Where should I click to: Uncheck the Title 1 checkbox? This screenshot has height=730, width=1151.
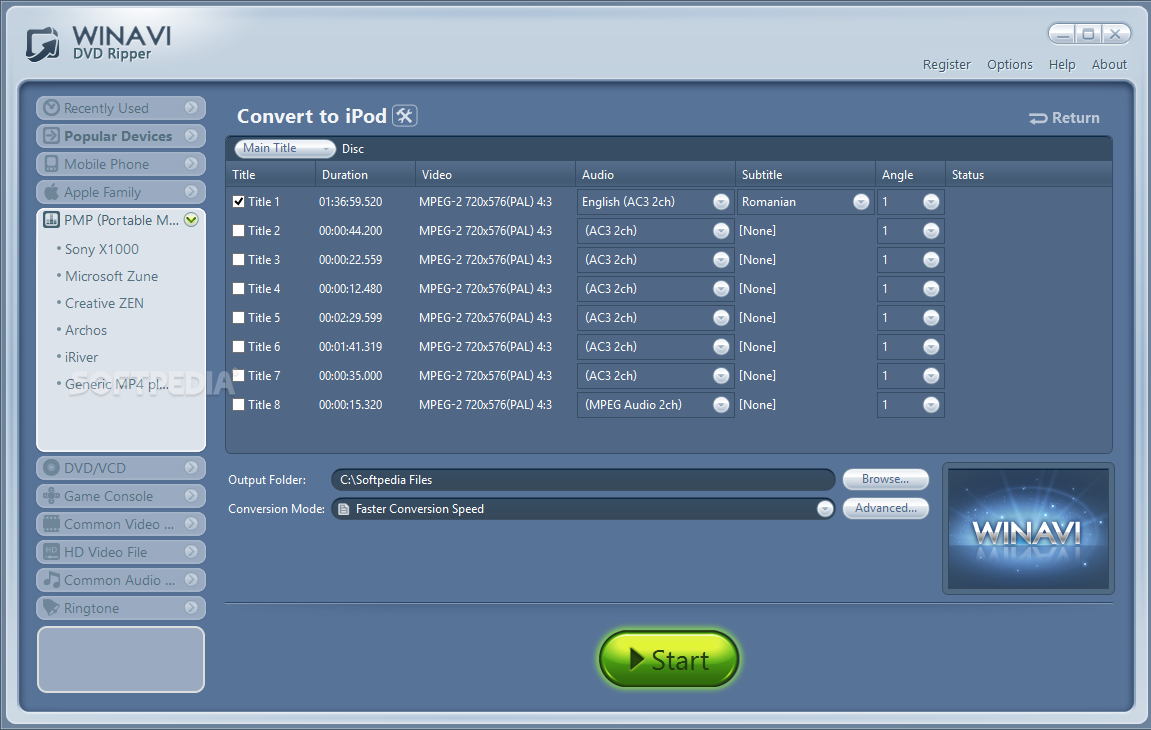(x=239, y=201)
